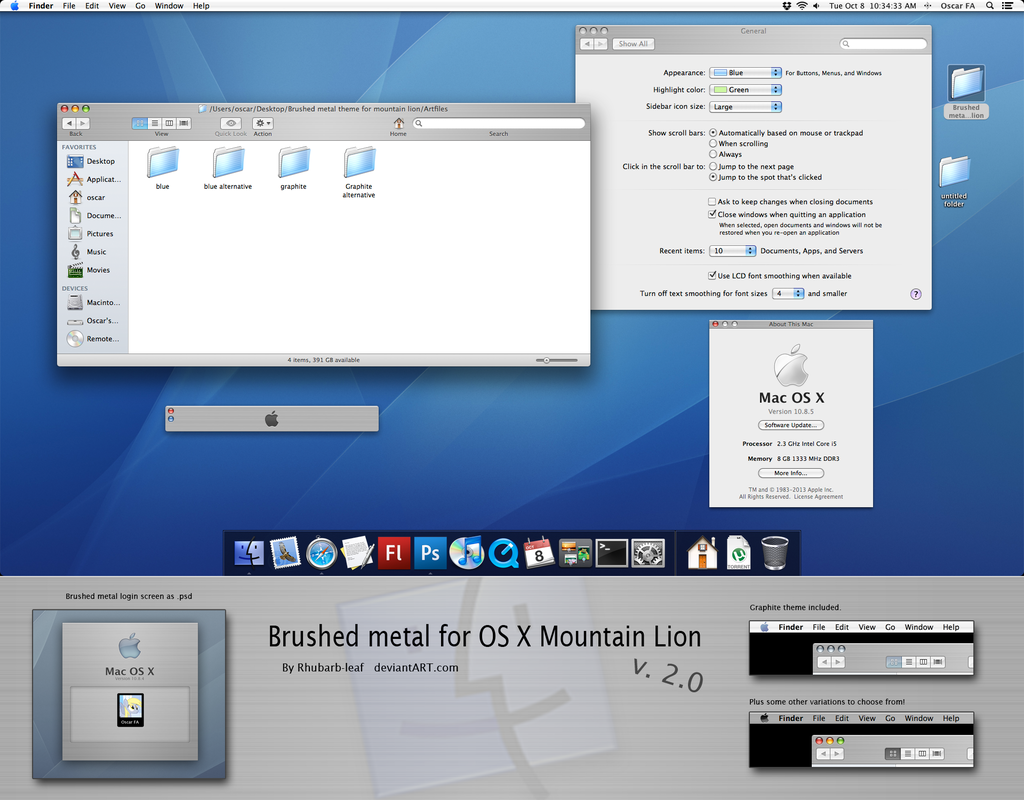Click 'More Info...' in About This Mac
Screen dimensions: 1024x800
coord(791,473)
